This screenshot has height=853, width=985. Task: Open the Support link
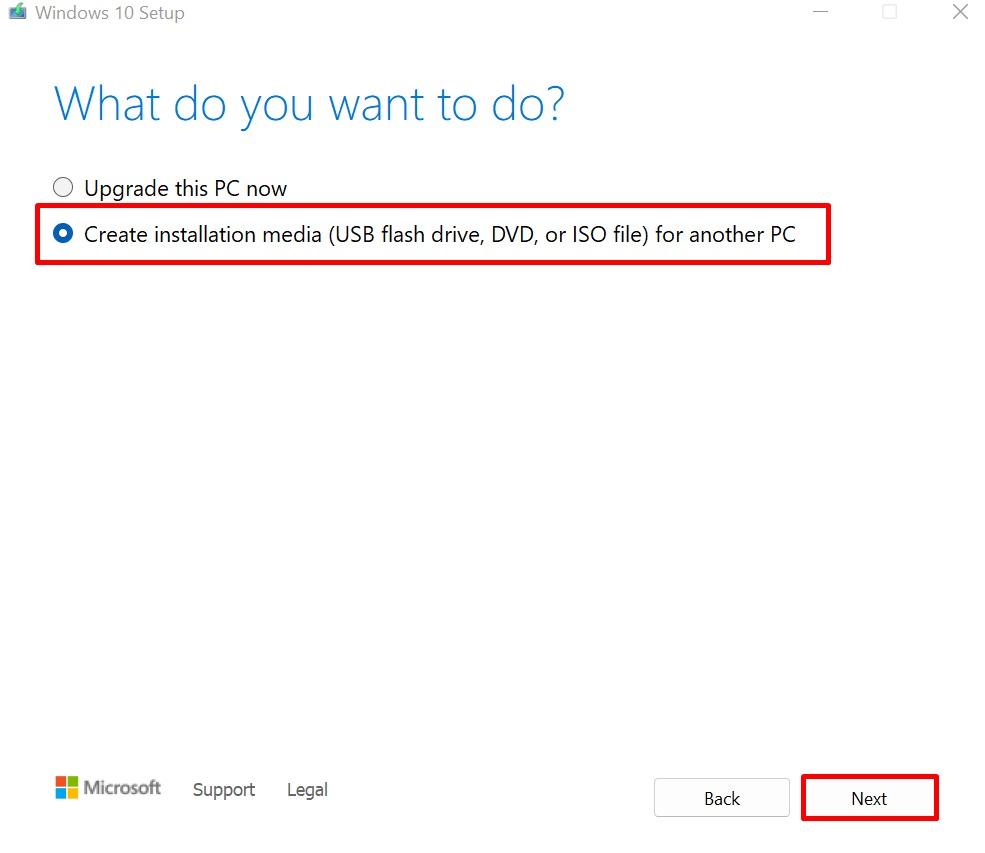224,790
